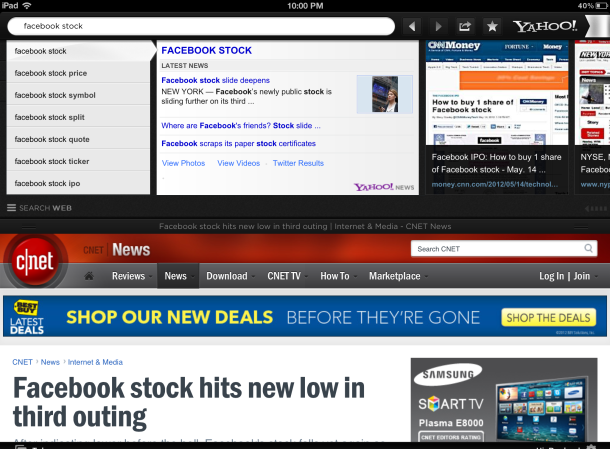Expand the How To dropdown menu

click(338, 276)
